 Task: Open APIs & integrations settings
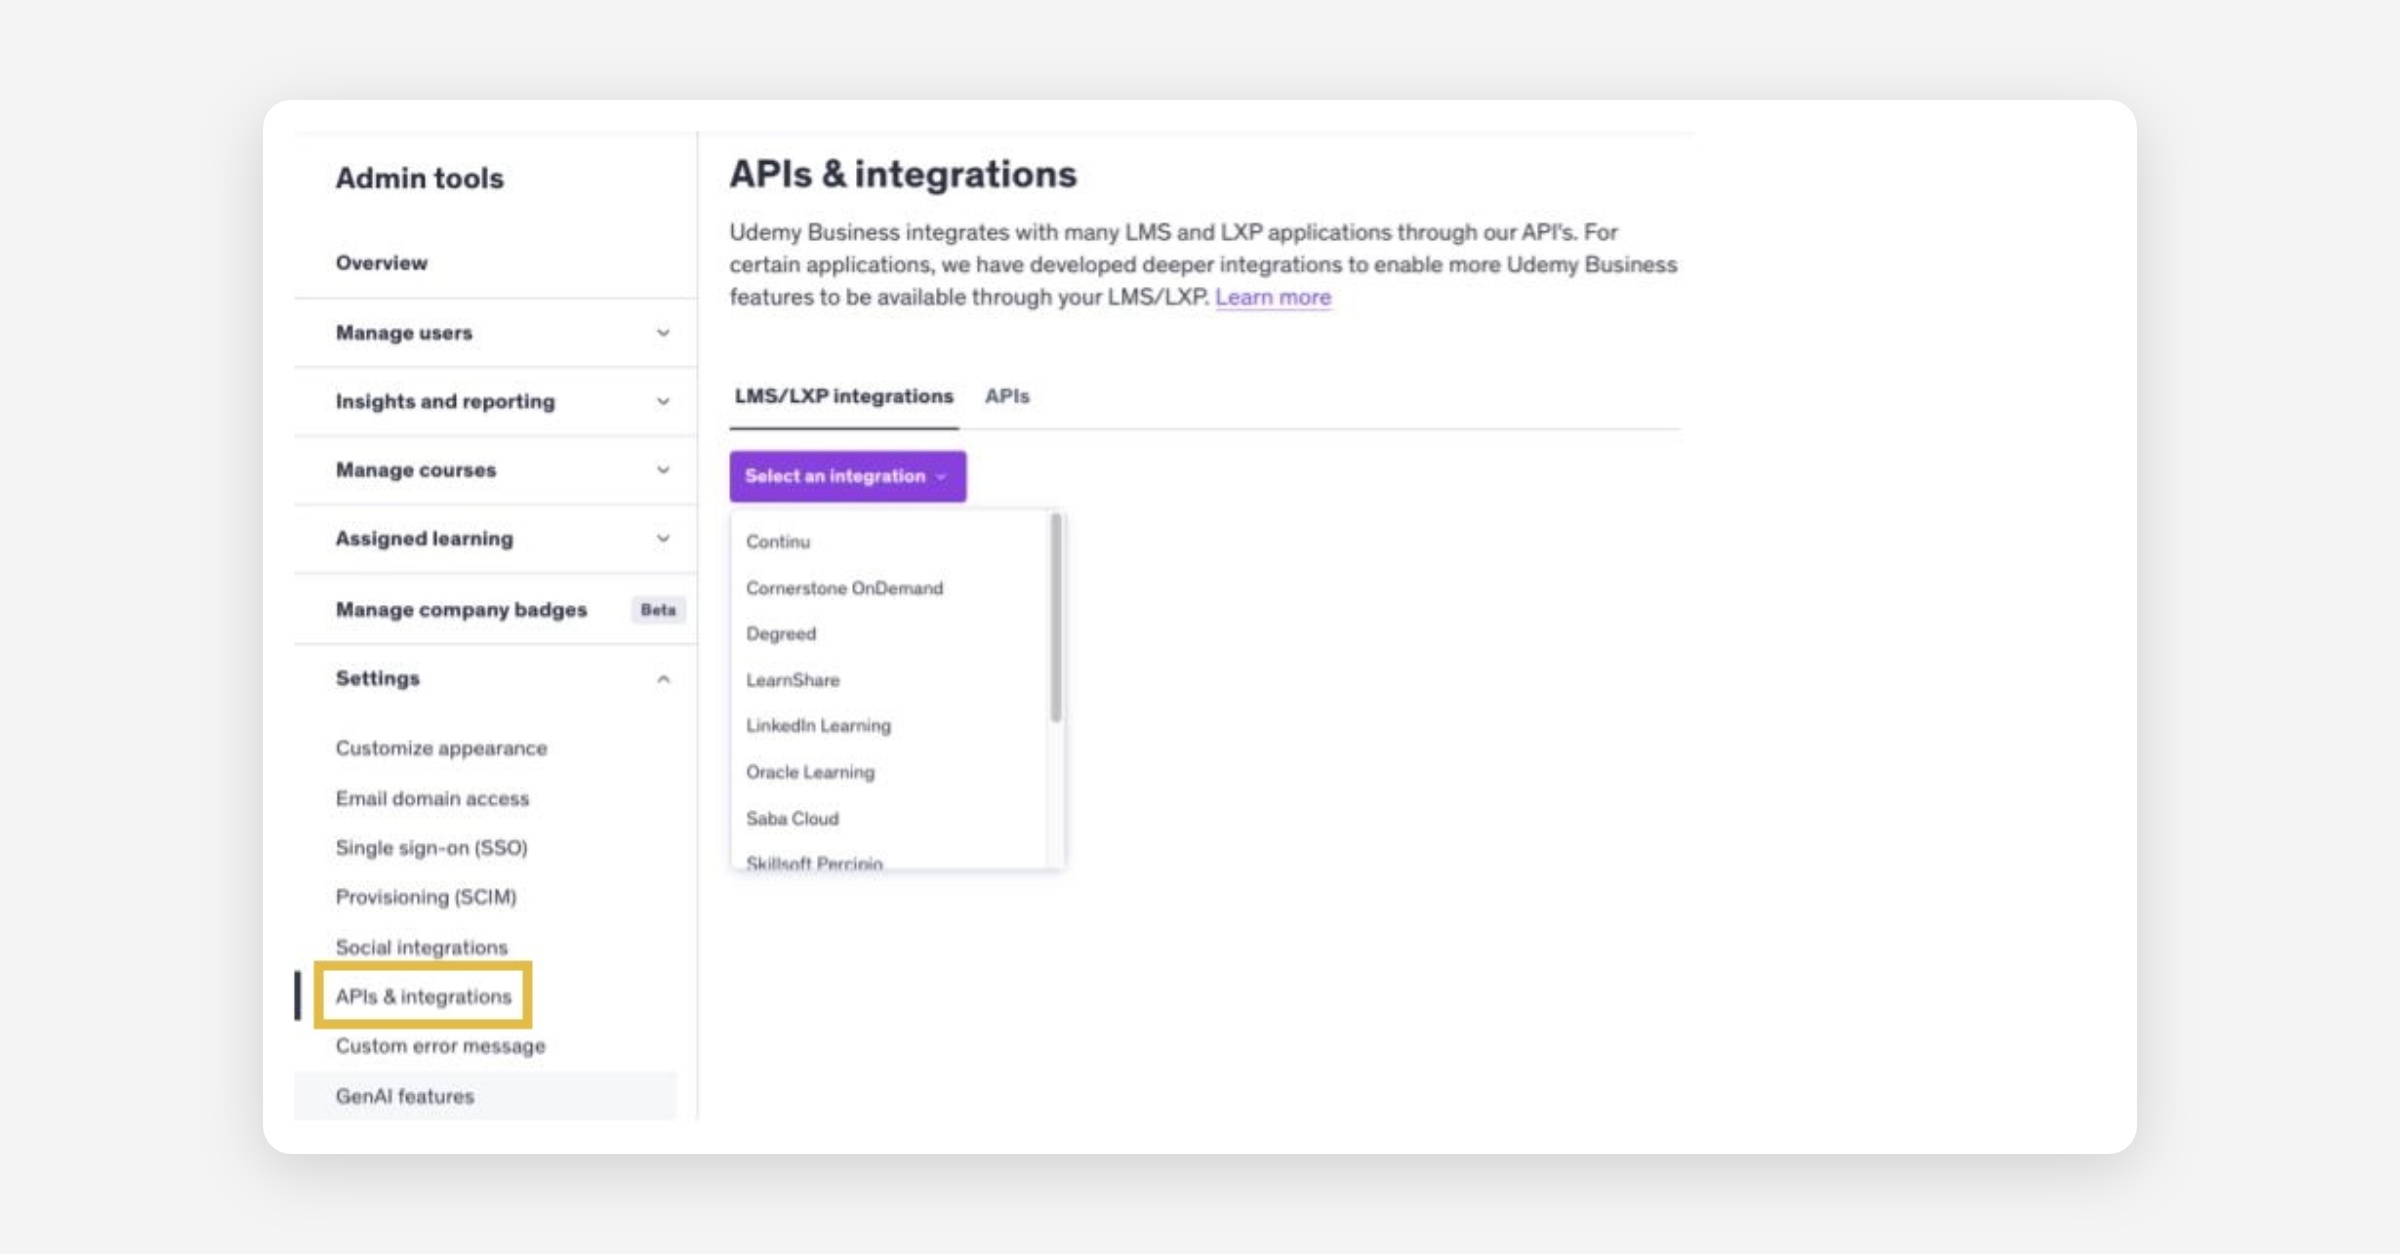tap(423, 996)
